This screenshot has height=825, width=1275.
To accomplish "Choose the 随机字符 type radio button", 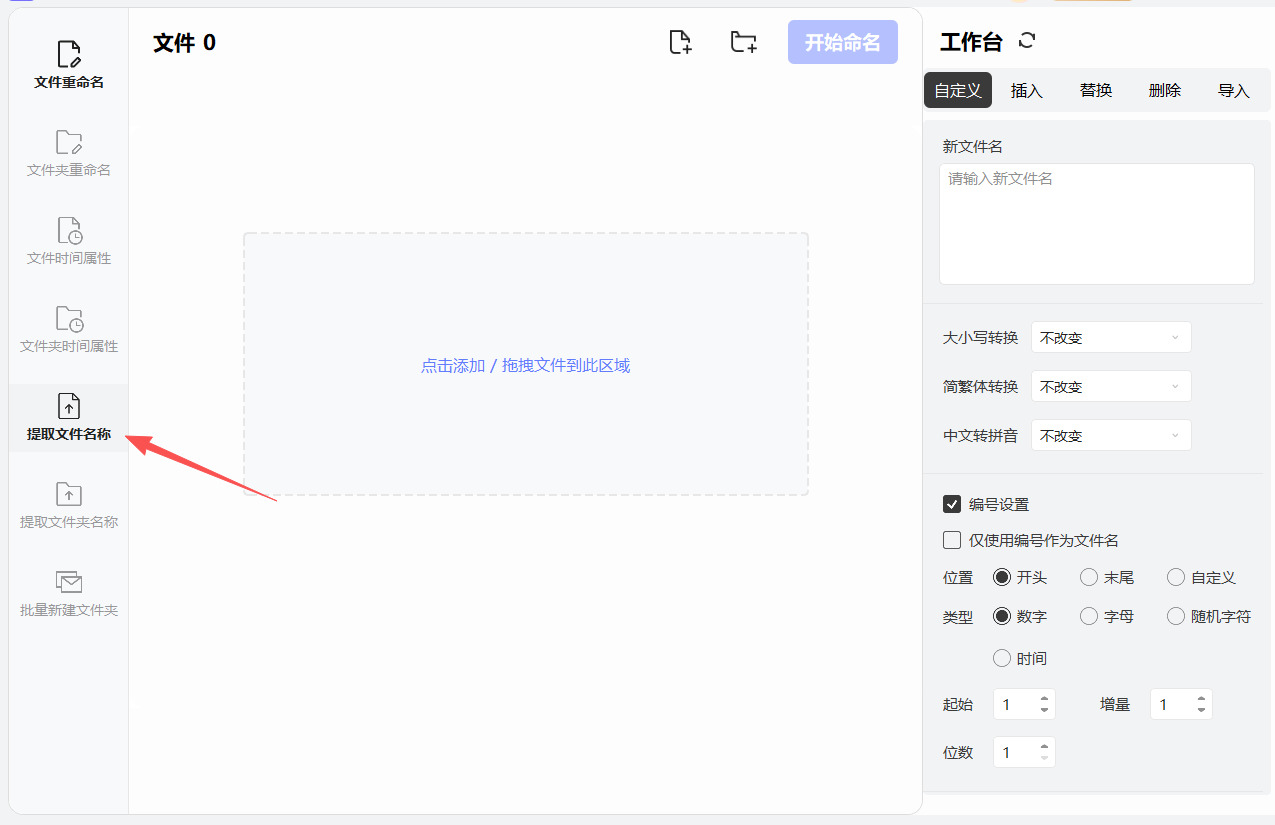I will 1176,616.
